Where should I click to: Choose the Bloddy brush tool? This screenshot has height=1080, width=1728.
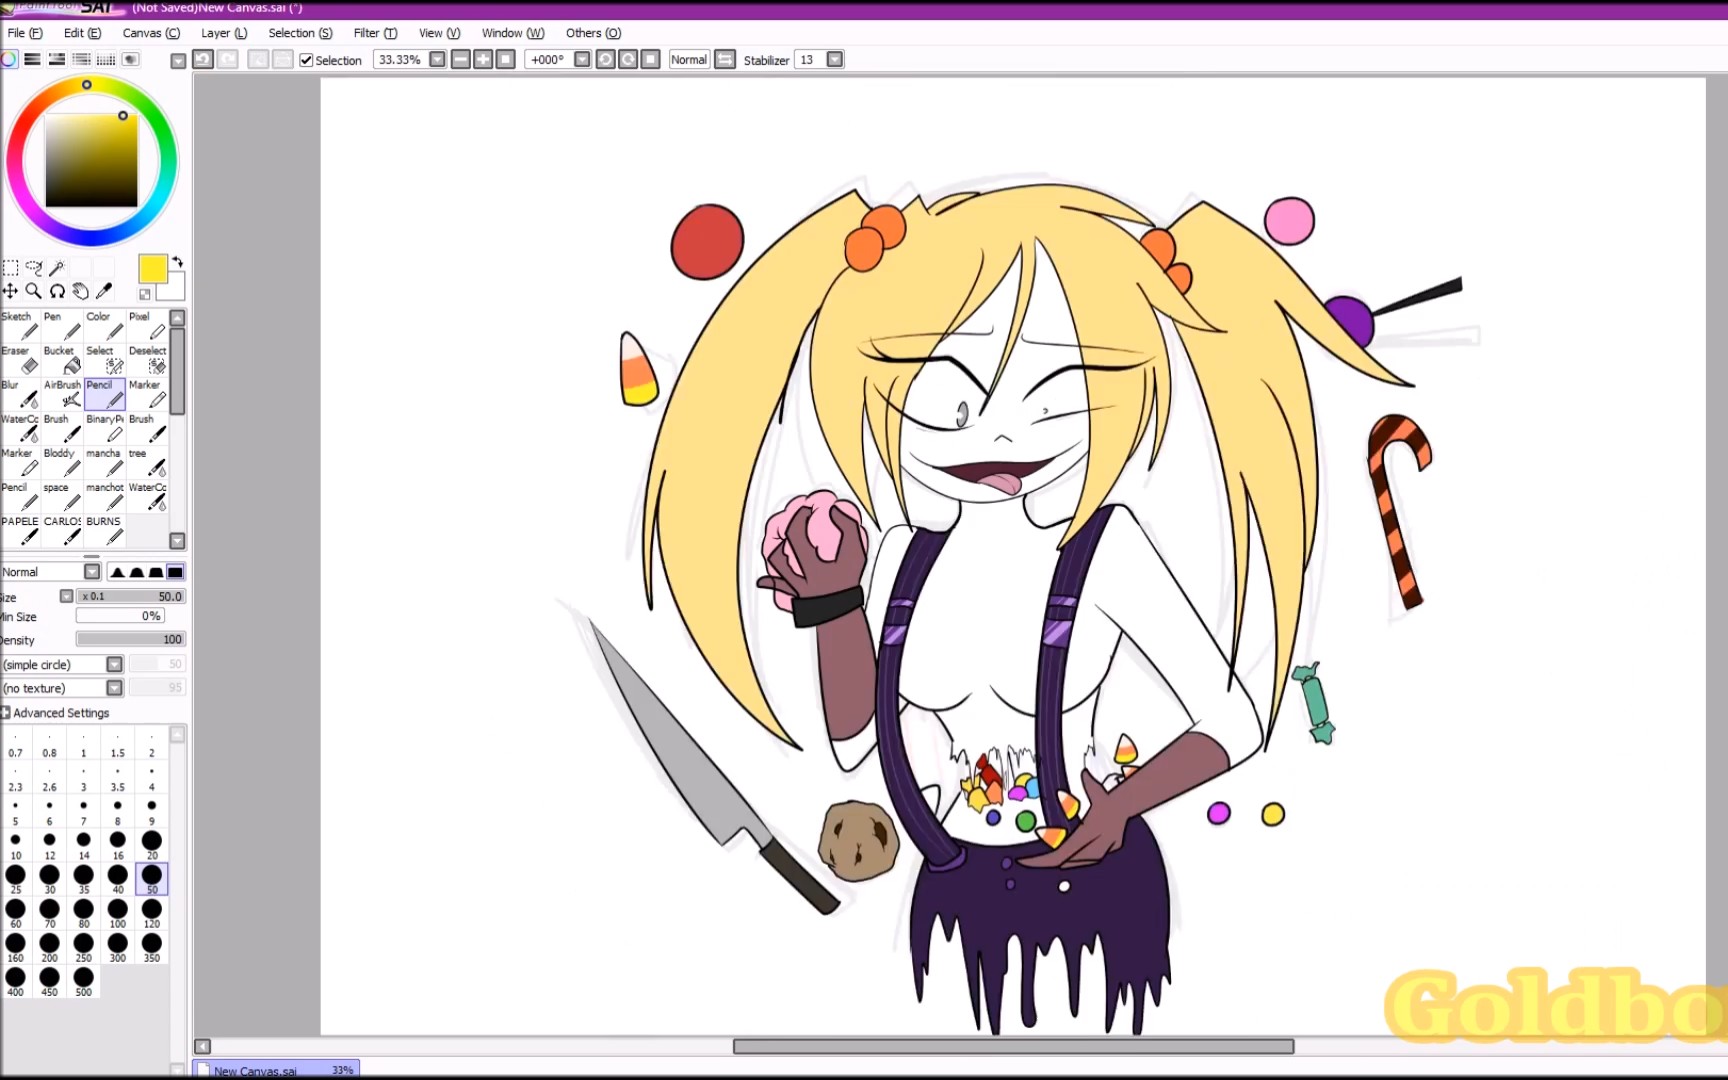(x=63, y=462)
